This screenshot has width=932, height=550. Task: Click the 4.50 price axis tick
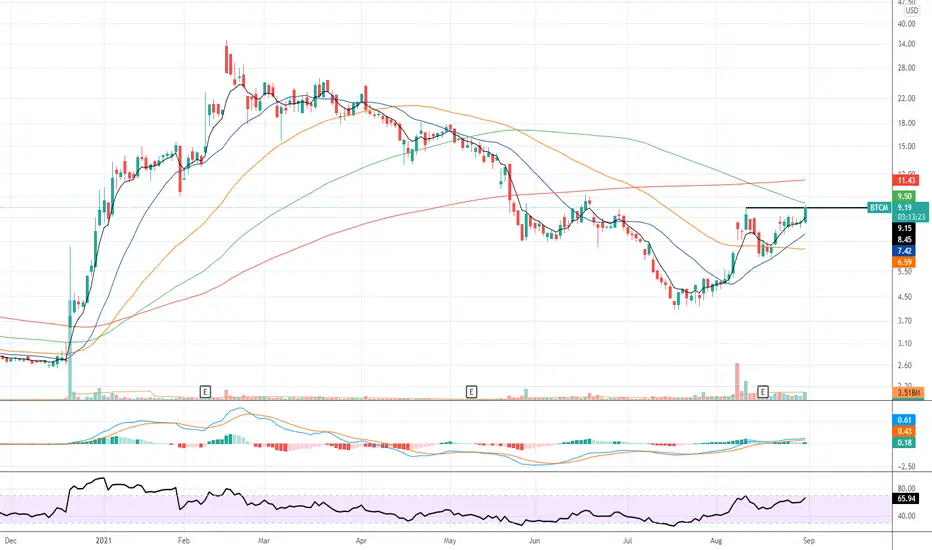[905, 297]
